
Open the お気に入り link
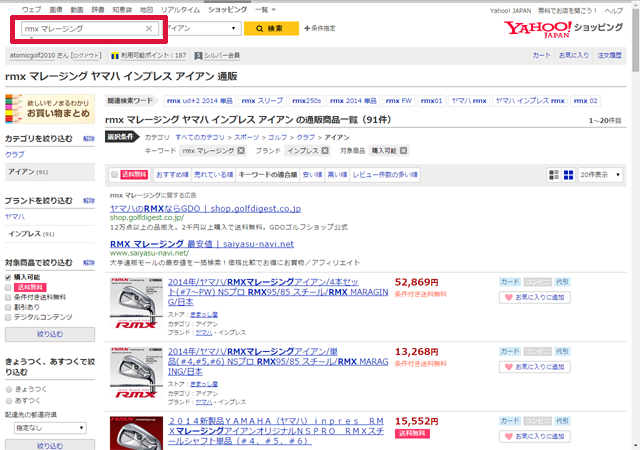pos(574,55)
